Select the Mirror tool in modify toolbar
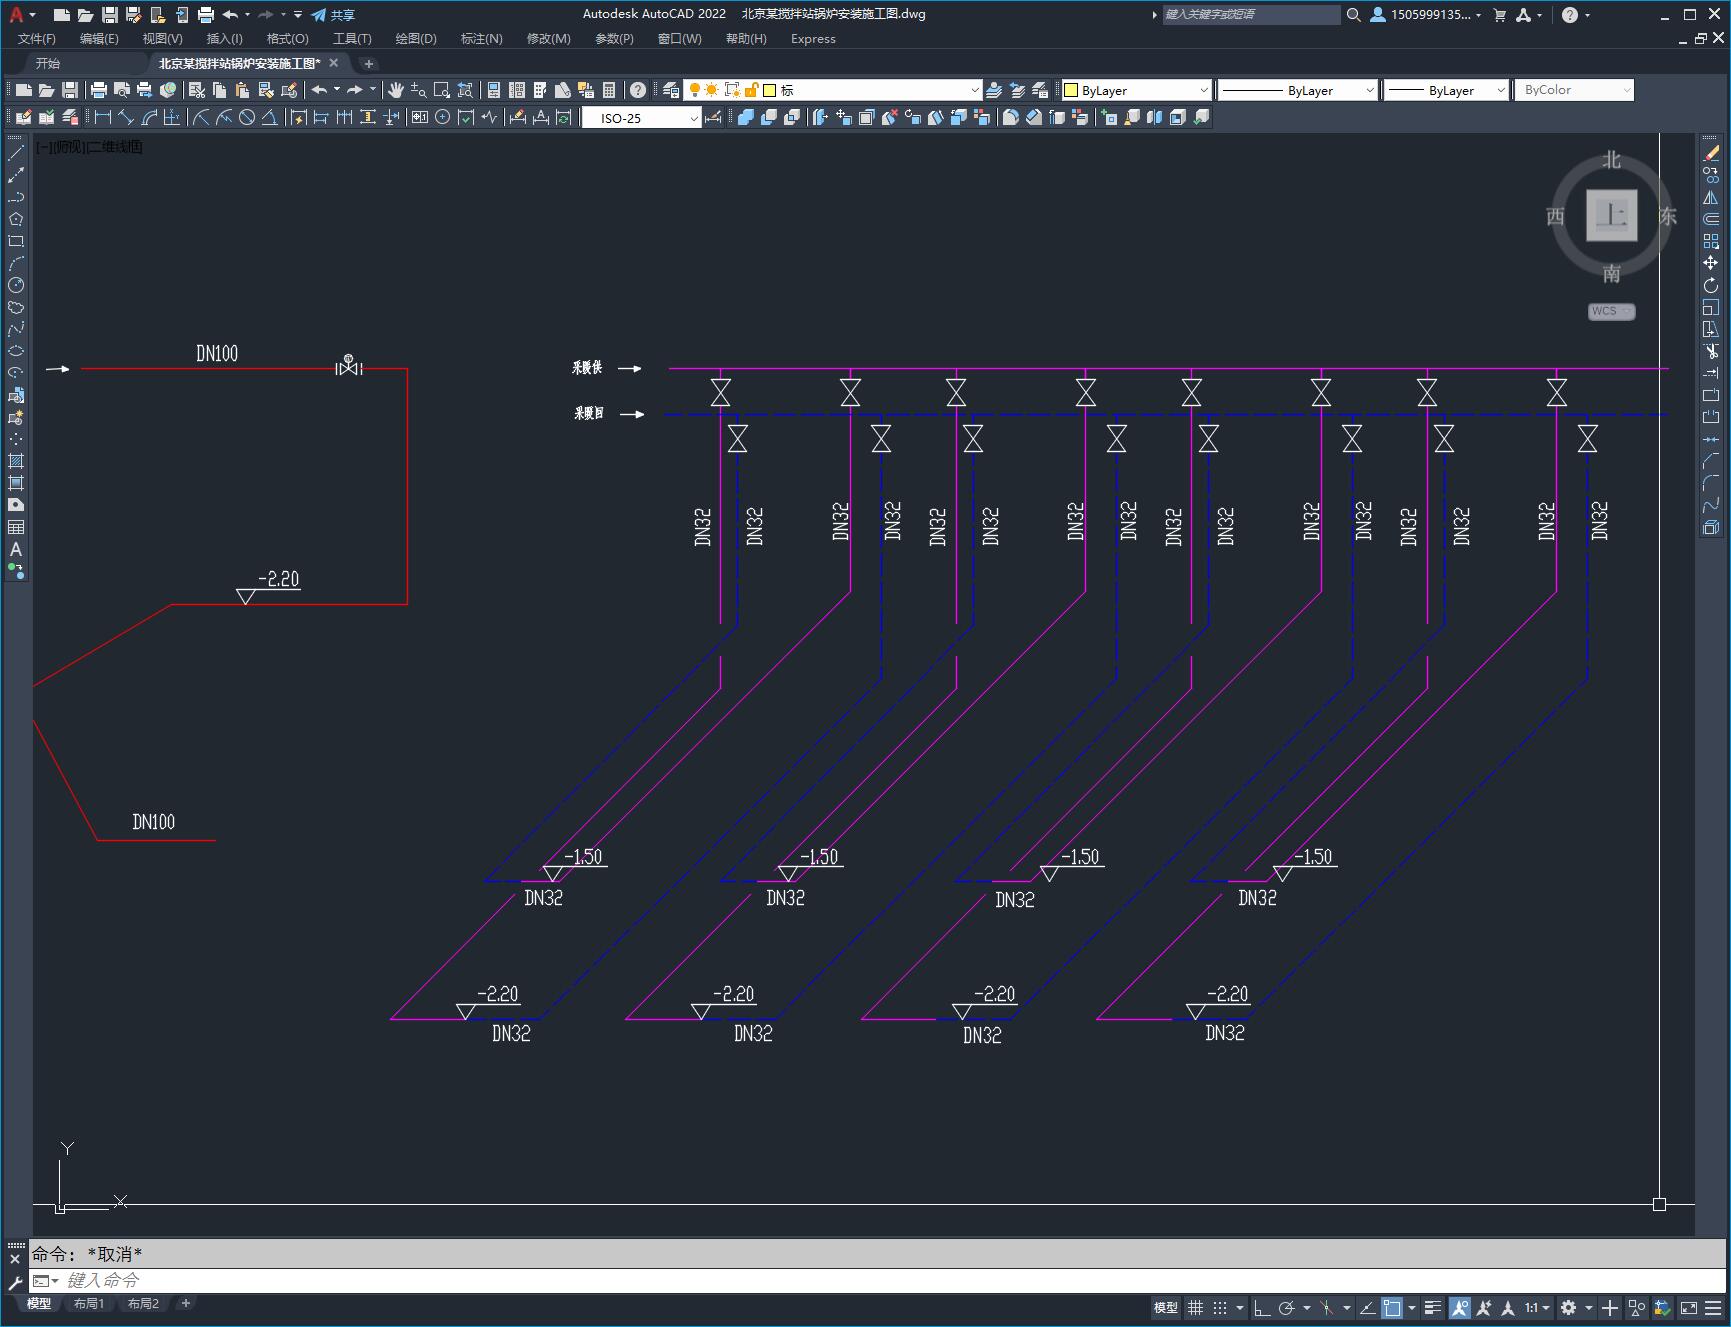Screen dimensions: 1731x1327 click(1711, 197)
